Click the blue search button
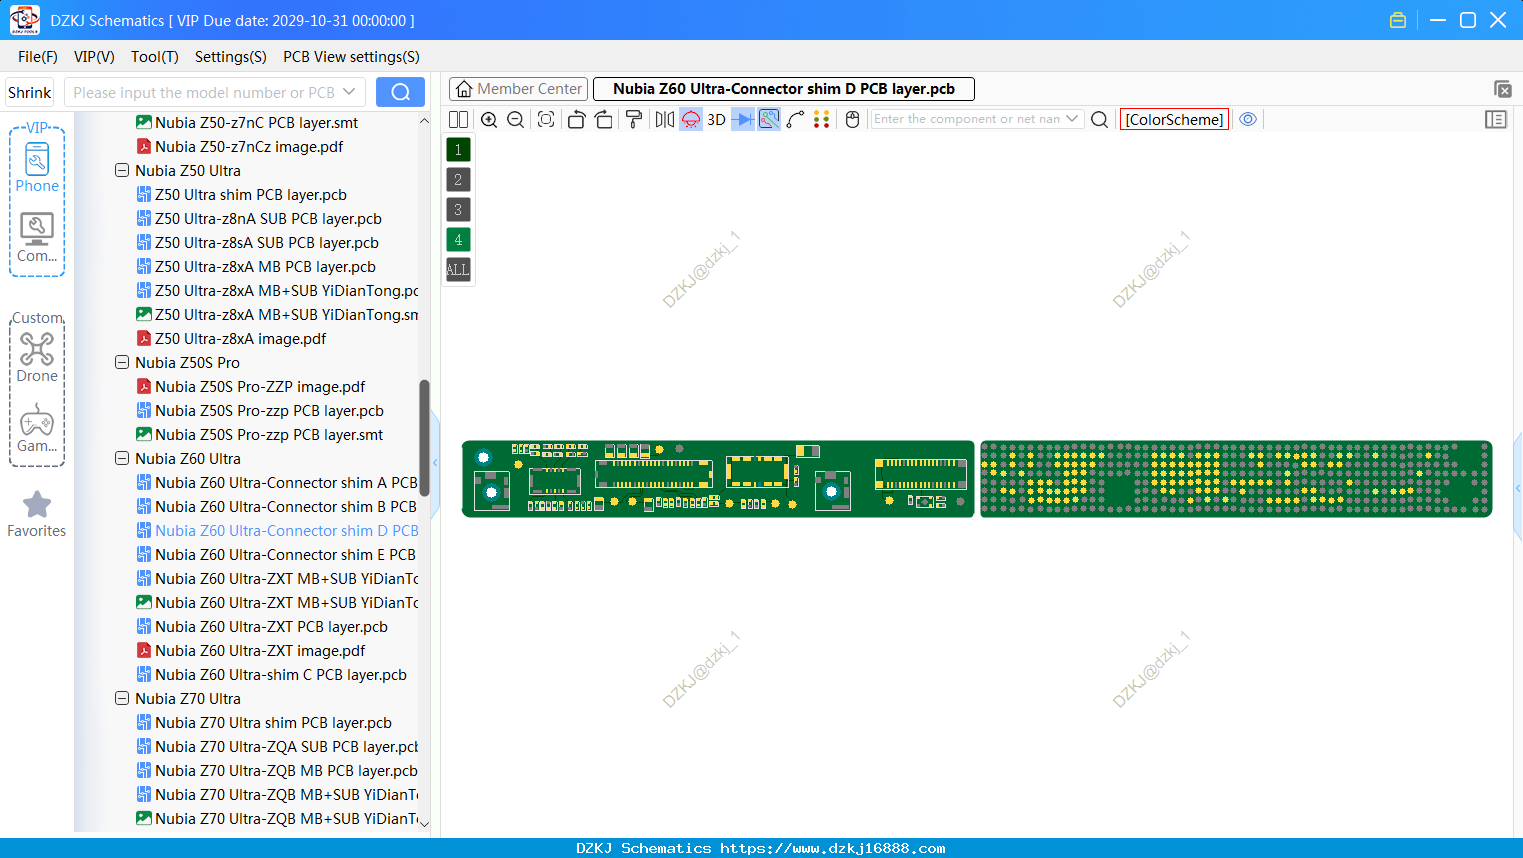 400,92
